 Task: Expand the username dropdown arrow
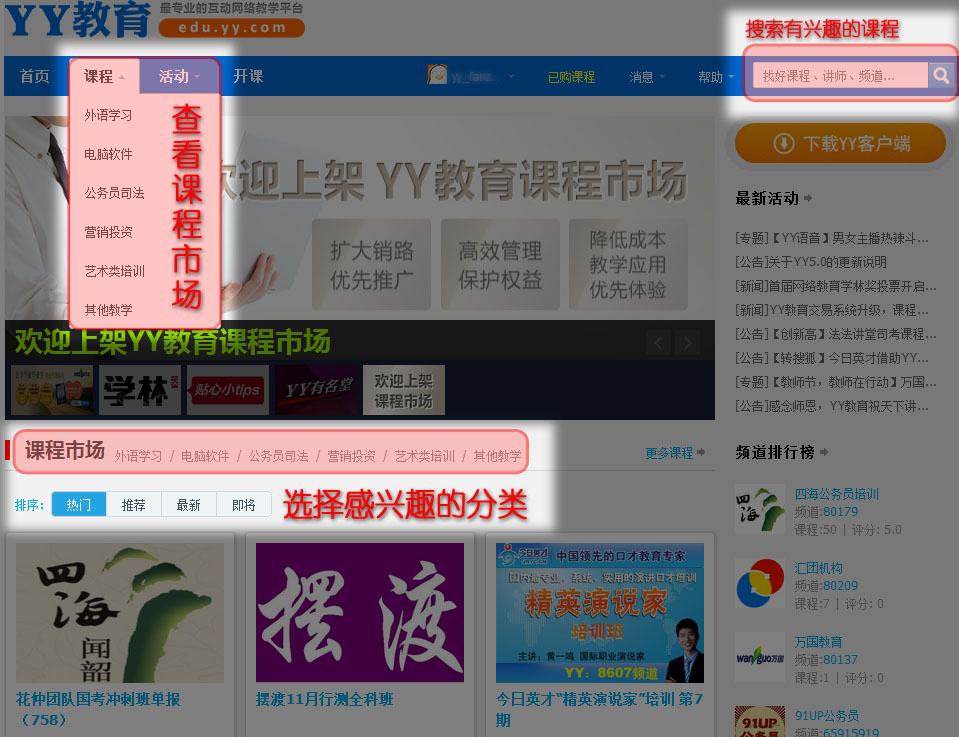click(x=511, y=77)
